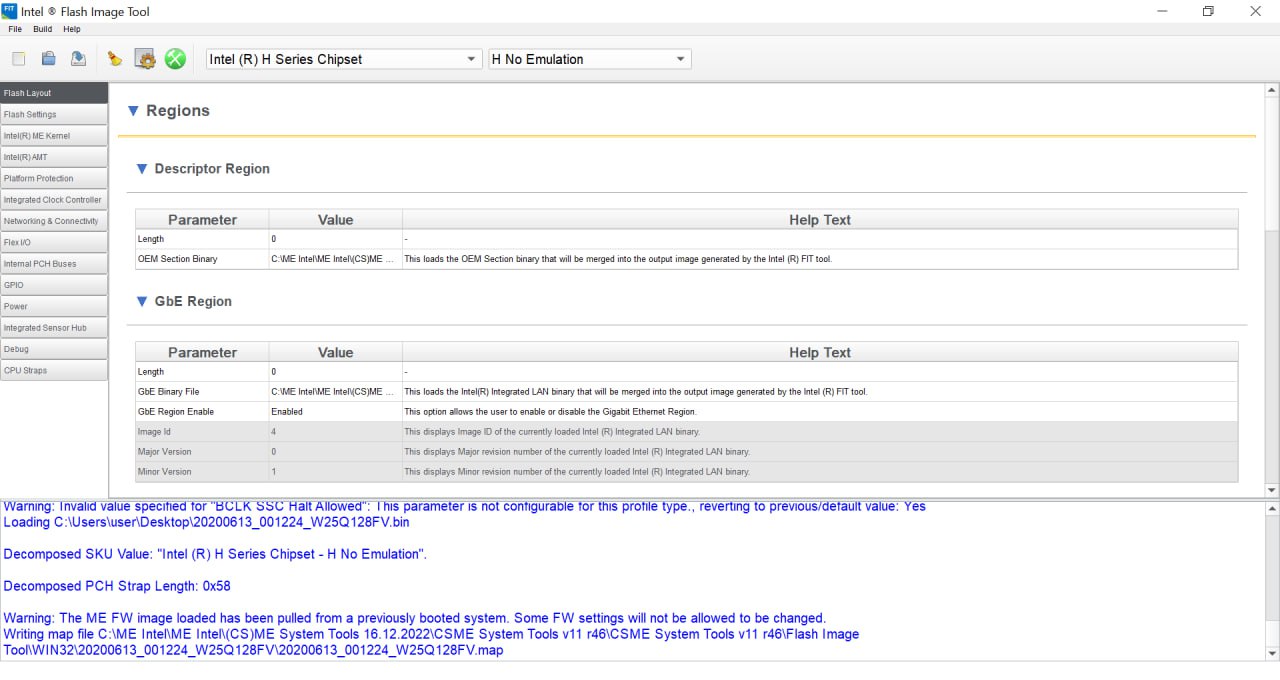Click the Descriptor Region Parameter column header
The width and height of the screenshot is (1280, 680).
tap(202, 220)
